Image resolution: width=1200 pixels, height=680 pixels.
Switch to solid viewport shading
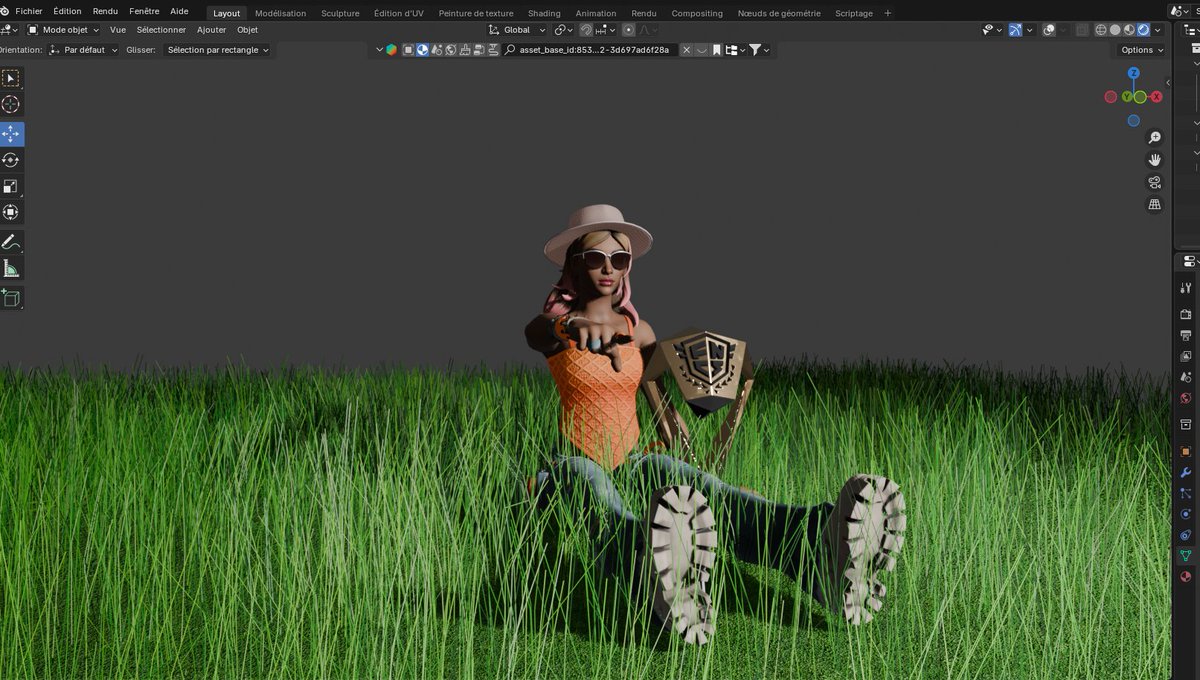tap(1115, 30)
